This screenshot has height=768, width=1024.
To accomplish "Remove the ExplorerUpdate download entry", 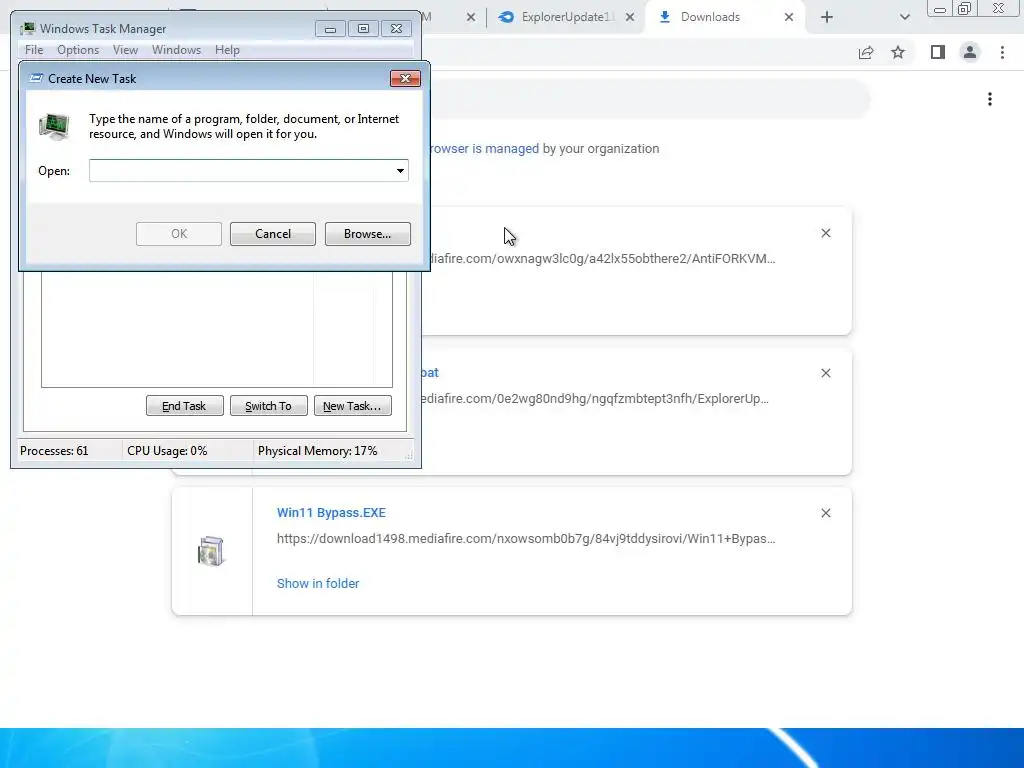I will pos(825,373).
